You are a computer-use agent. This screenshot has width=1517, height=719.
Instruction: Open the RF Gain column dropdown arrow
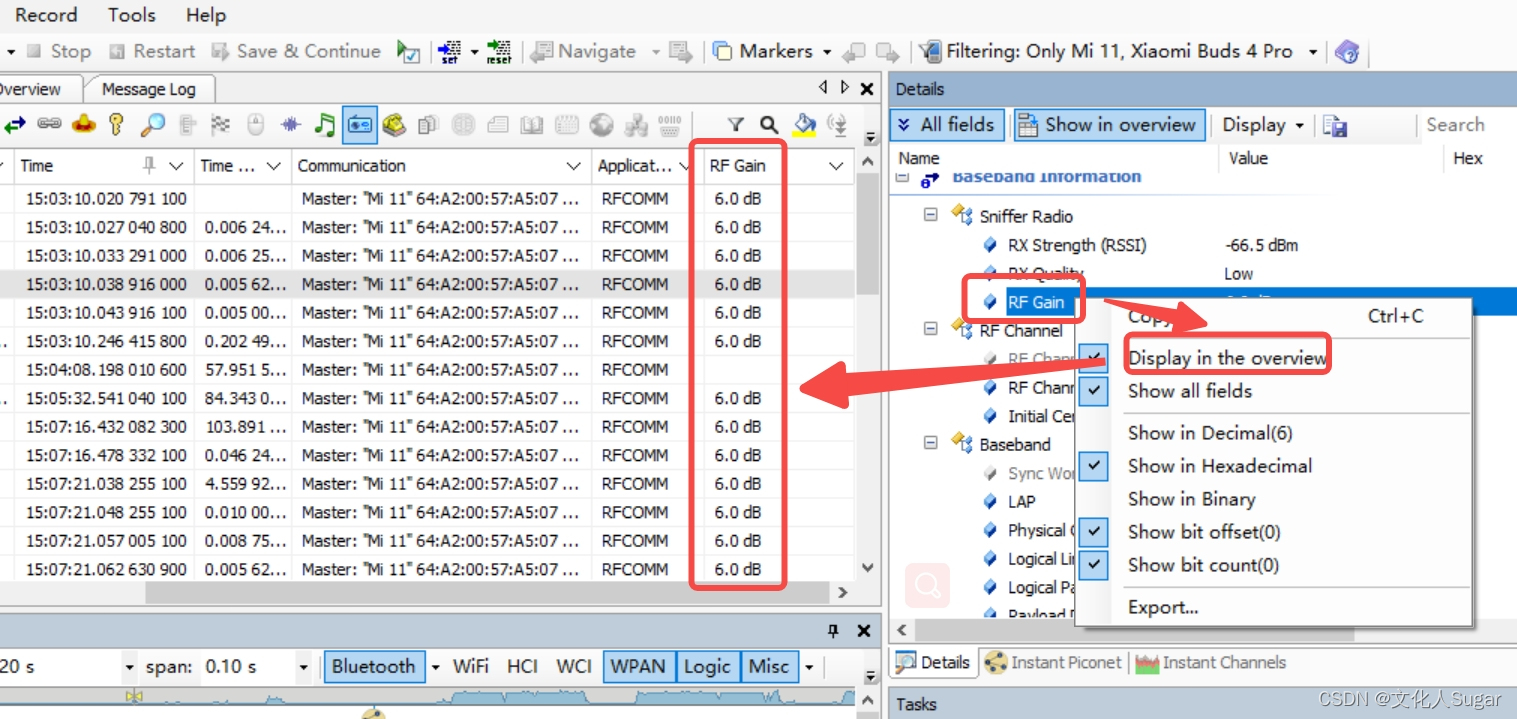837,166
